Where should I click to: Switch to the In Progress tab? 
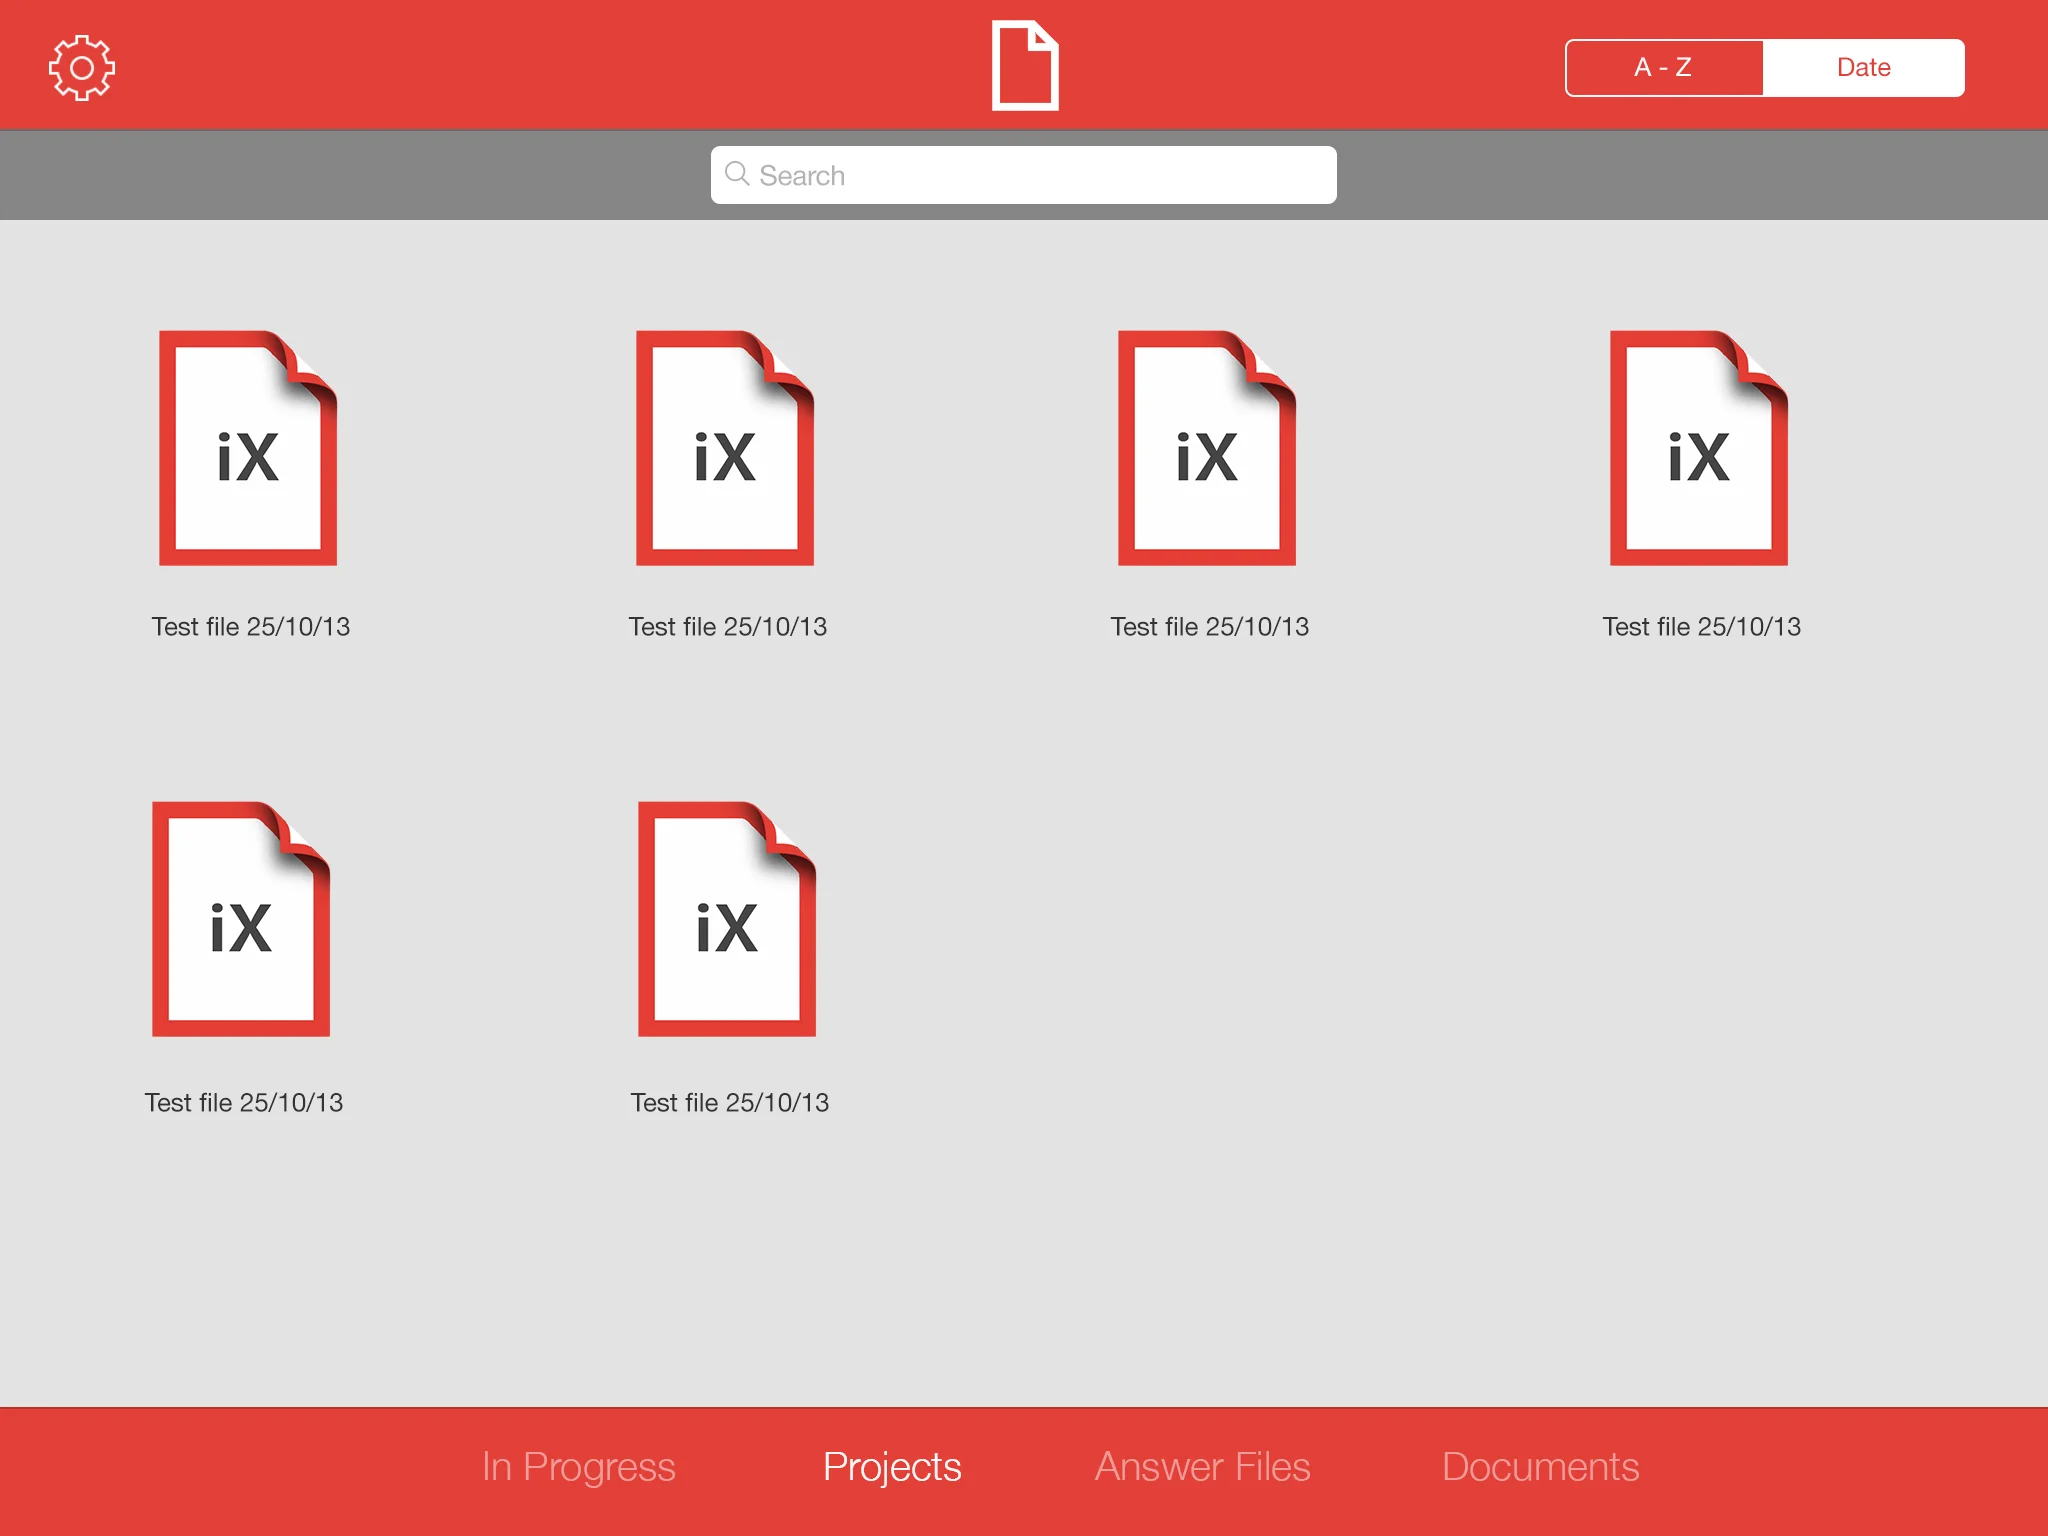point(578,1466)
